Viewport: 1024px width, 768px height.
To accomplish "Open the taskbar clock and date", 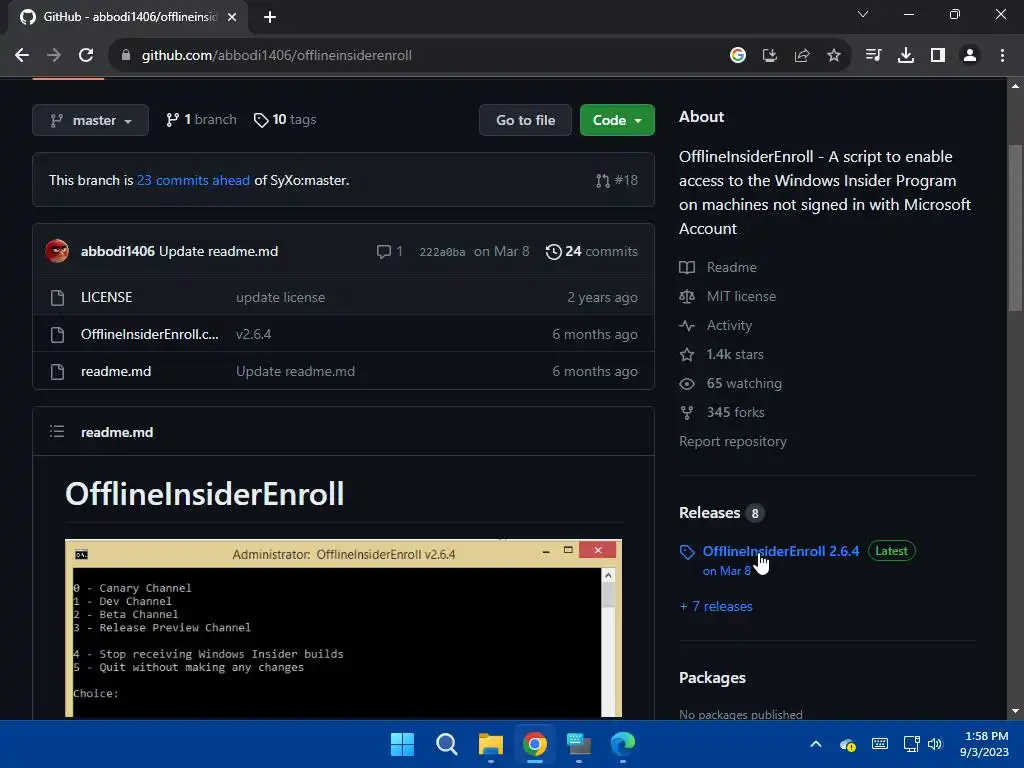I will click(984, 744).
